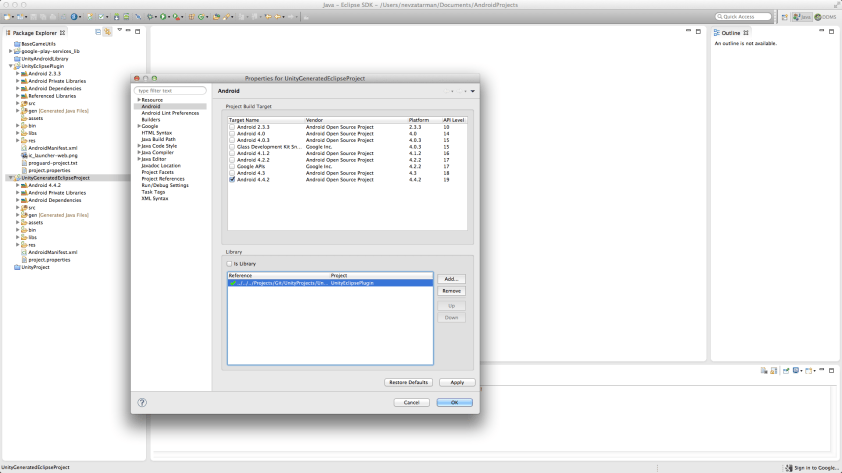Image resolution: width=842 pixels, height=473 pixels.
Task: Toggle Link with Editor in Package Explorer
Action: point(107,32)
